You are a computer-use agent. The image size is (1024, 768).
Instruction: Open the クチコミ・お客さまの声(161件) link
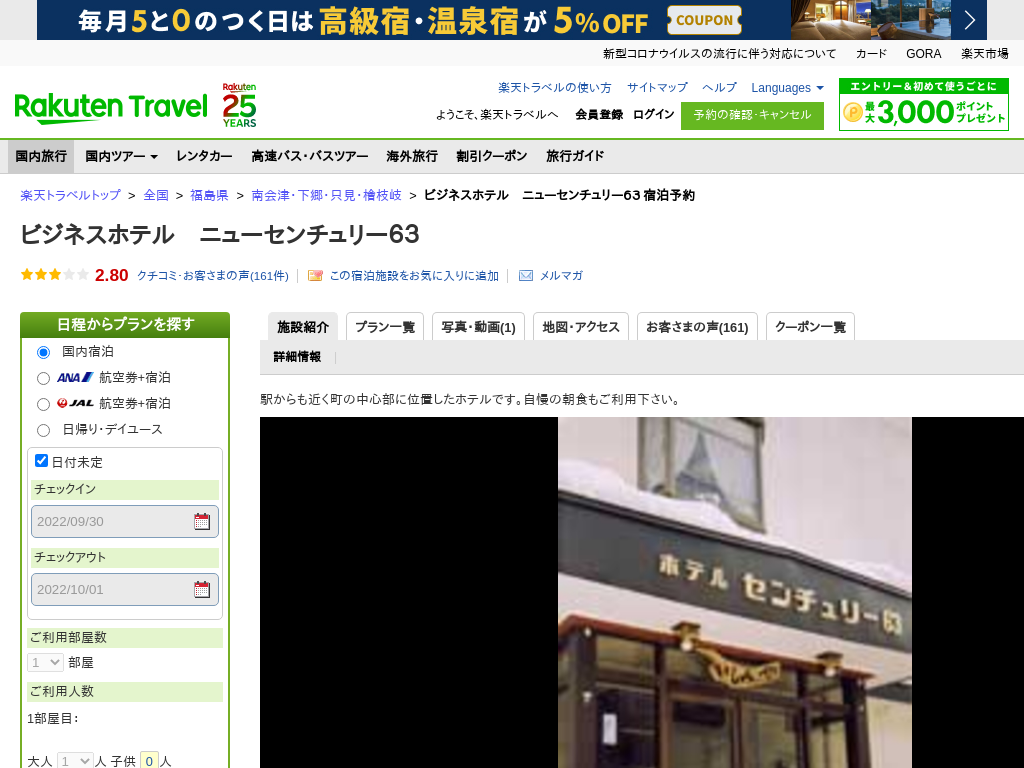coord(213,276)
